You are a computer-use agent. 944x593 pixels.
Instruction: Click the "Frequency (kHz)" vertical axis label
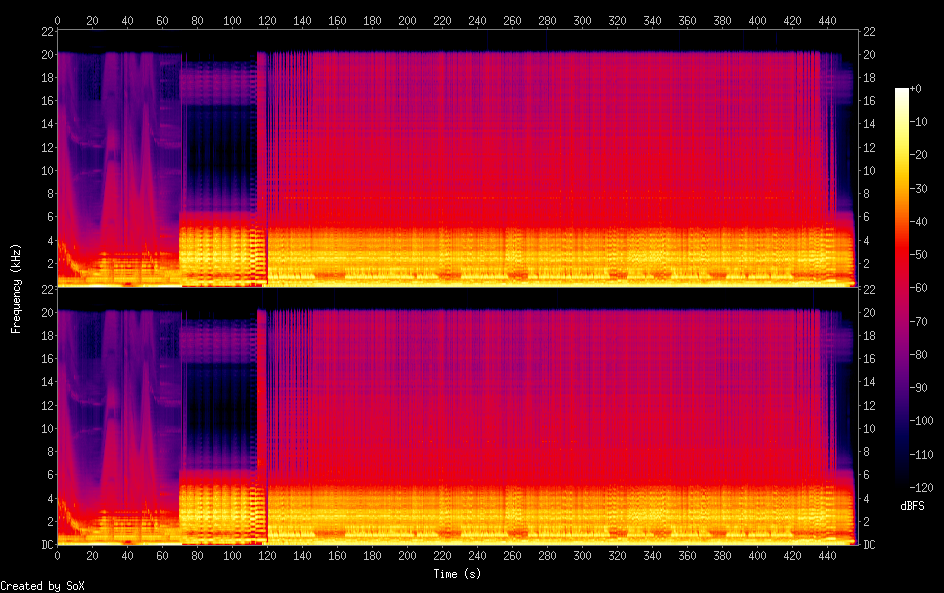(x=16, y=287)
